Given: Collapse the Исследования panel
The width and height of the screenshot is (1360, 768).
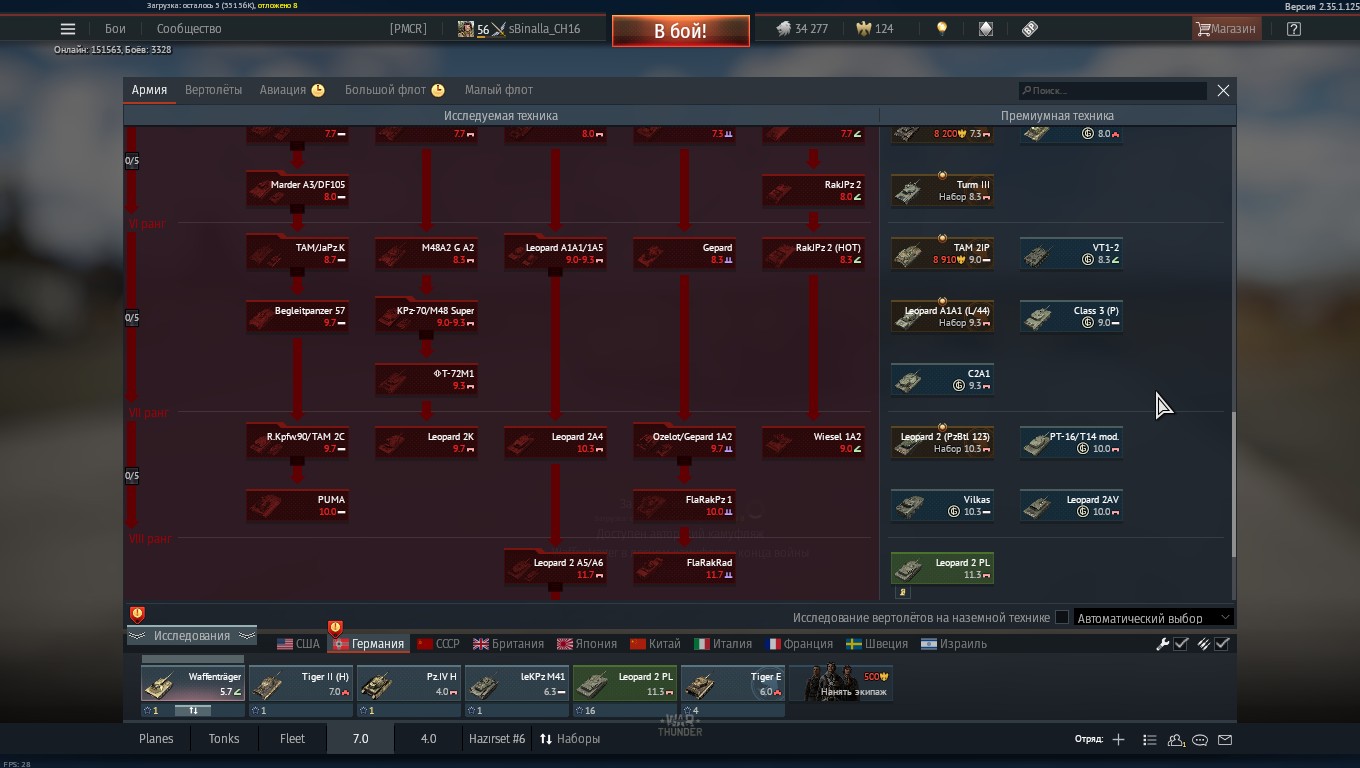Looking at the screenshot, I should pos(191,636).
